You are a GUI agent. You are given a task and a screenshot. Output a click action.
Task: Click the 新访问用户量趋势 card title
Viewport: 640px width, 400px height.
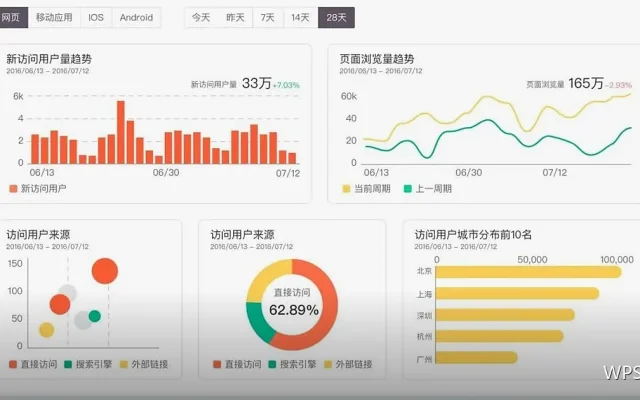pos(49,59)
